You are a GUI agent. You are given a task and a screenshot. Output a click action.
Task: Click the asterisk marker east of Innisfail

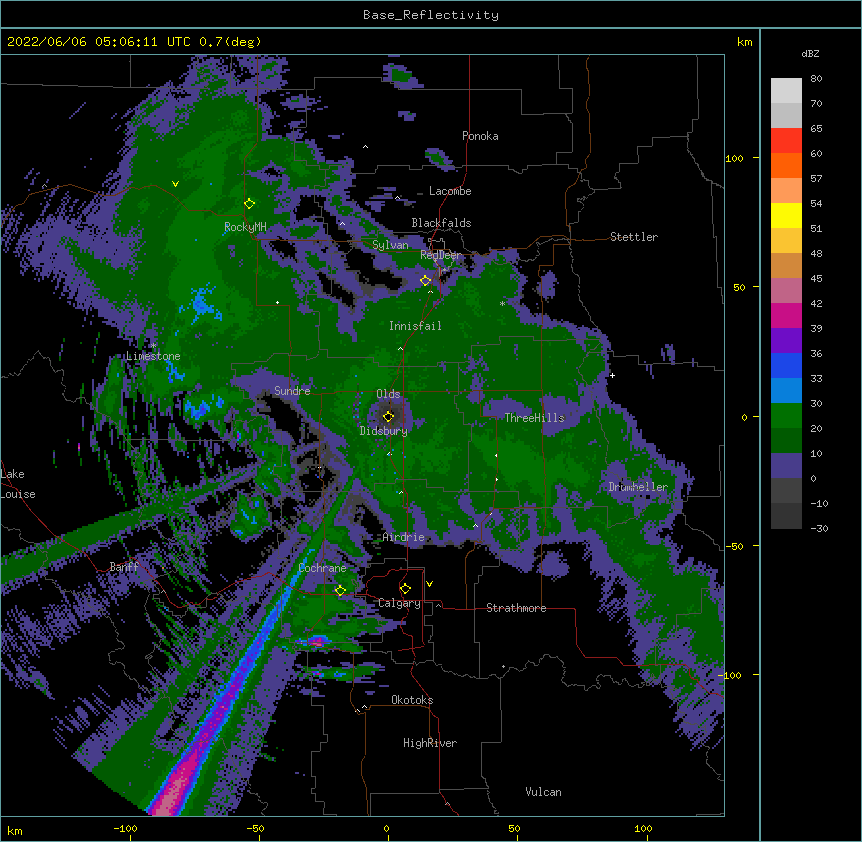(502, 304)
